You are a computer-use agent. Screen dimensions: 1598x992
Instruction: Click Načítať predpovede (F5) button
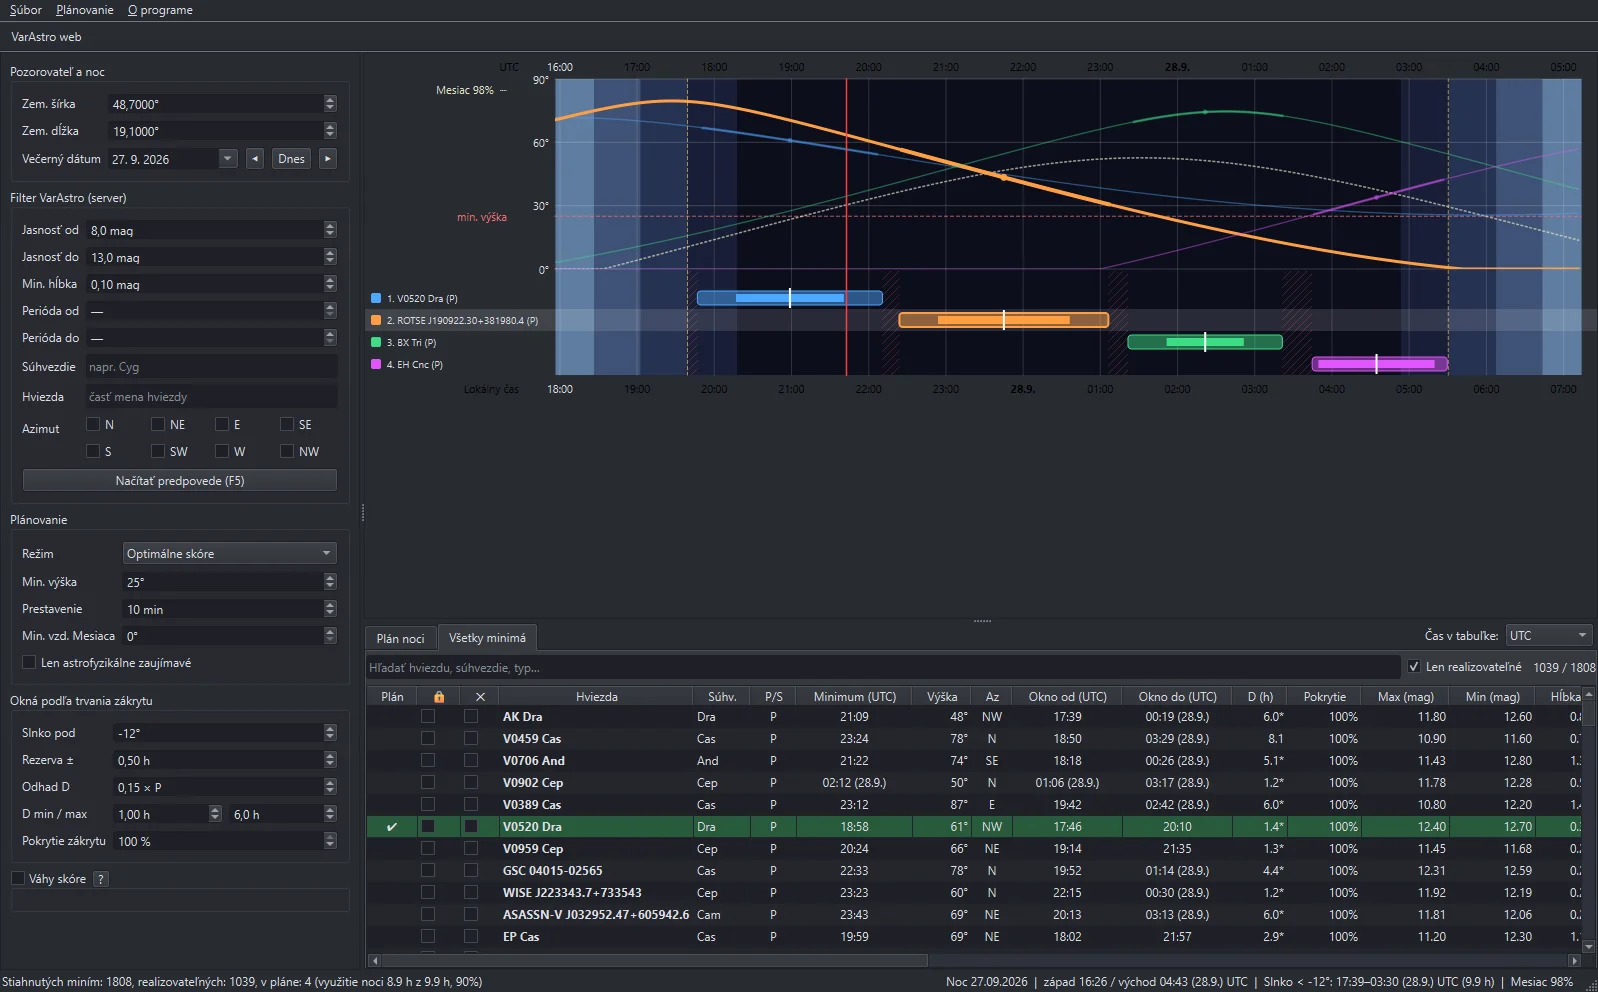click(180, 481)
